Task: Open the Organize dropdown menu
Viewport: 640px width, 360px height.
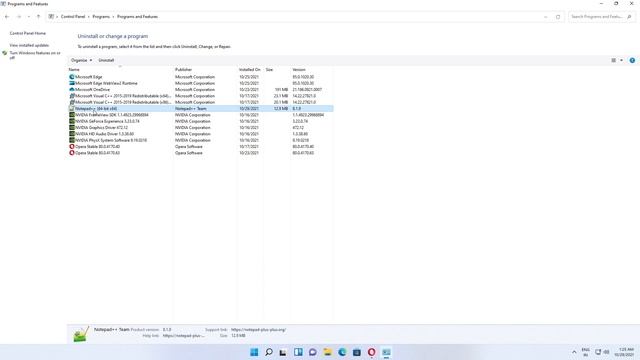Action: 81,60
